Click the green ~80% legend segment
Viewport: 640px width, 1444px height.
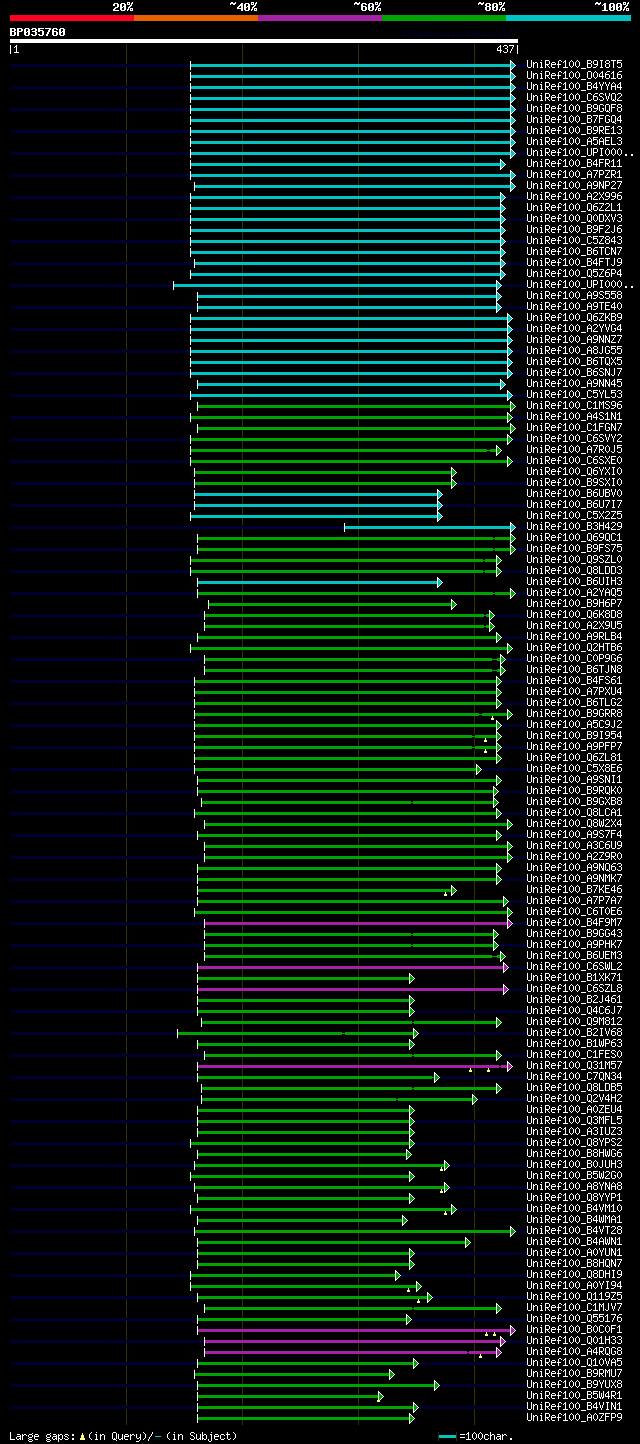tap(444, 18)
